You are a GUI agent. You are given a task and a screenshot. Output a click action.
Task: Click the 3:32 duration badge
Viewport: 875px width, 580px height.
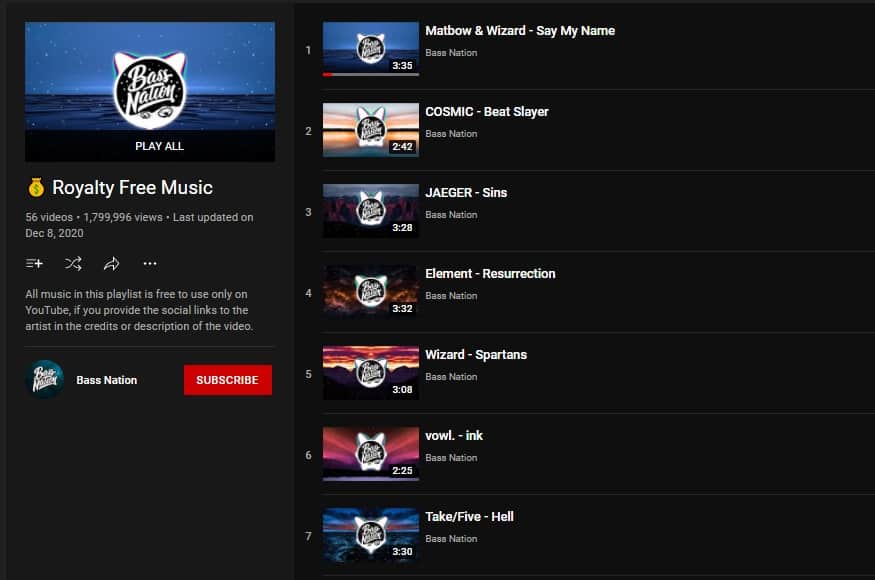(x=402, y=308)
